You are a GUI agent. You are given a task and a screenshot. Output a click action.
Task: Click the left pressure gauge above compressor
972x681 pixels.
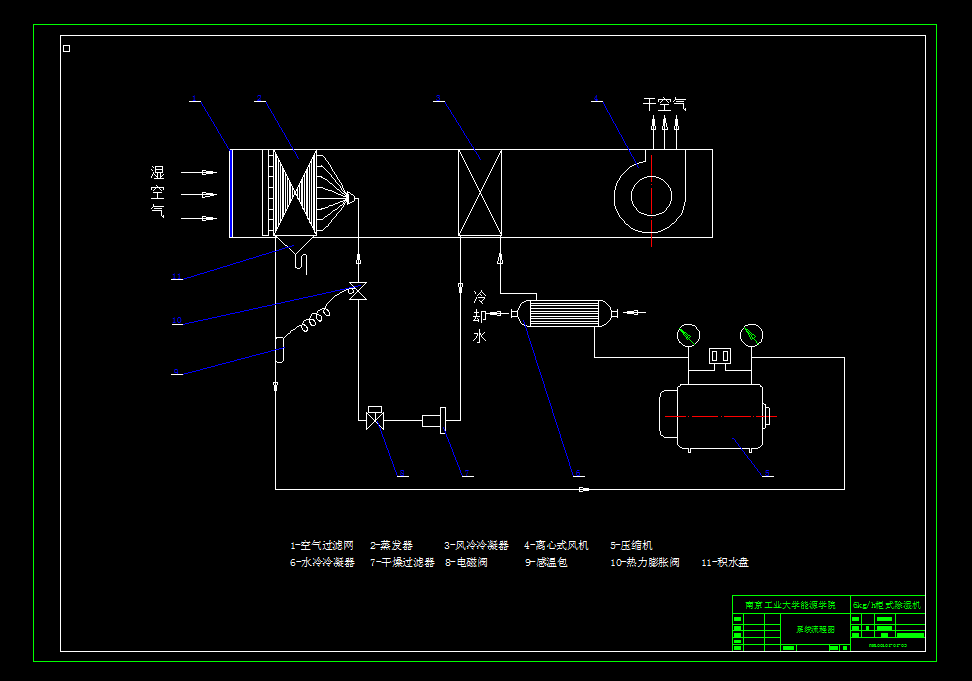(x=688, y=336)
